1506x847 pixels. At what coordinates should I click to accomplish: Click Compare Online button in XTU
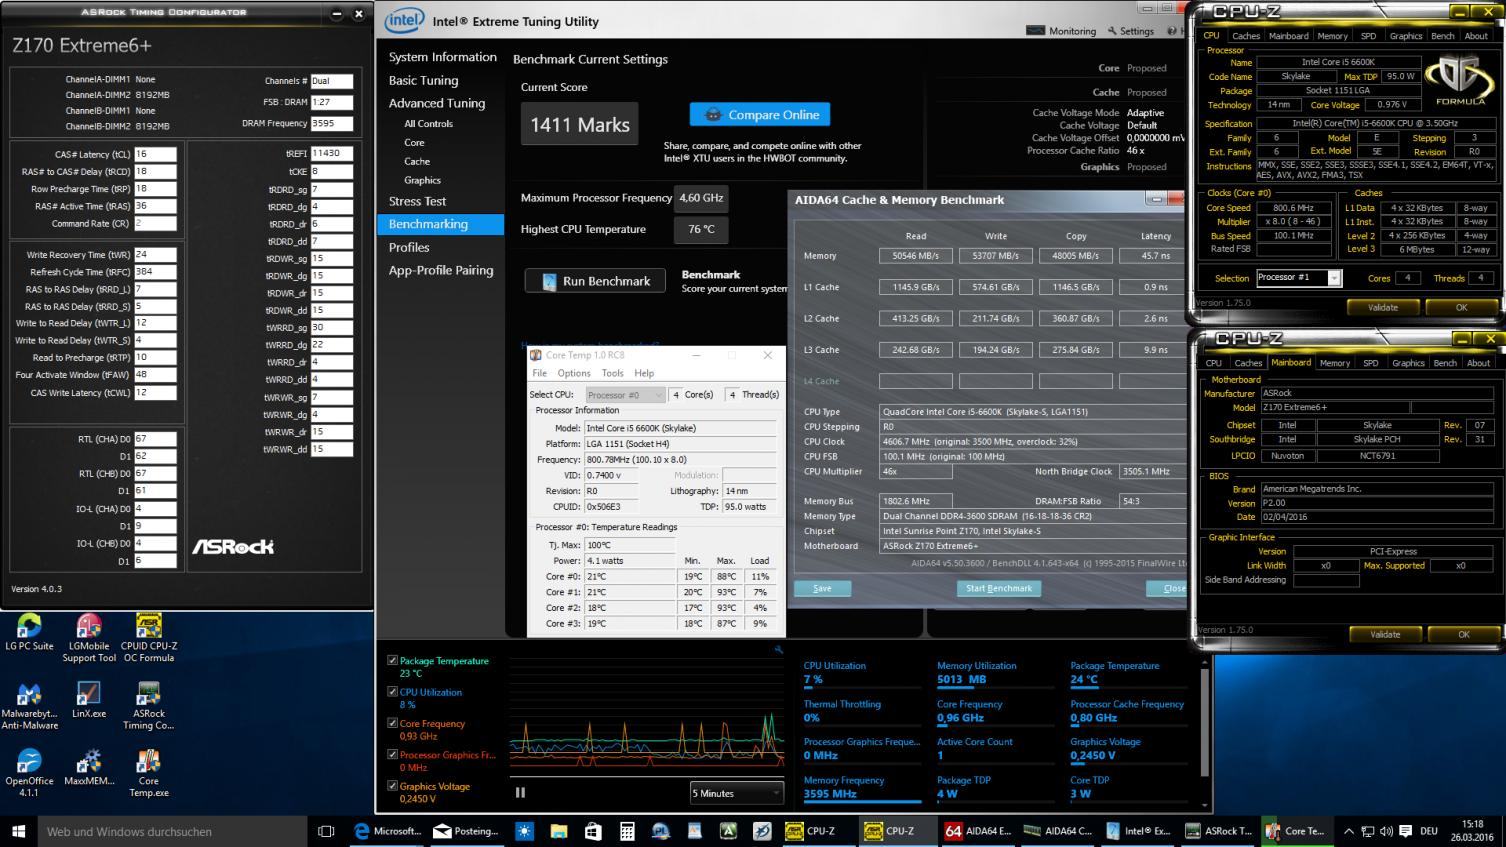pyautogui.click(x=761, y=115)
